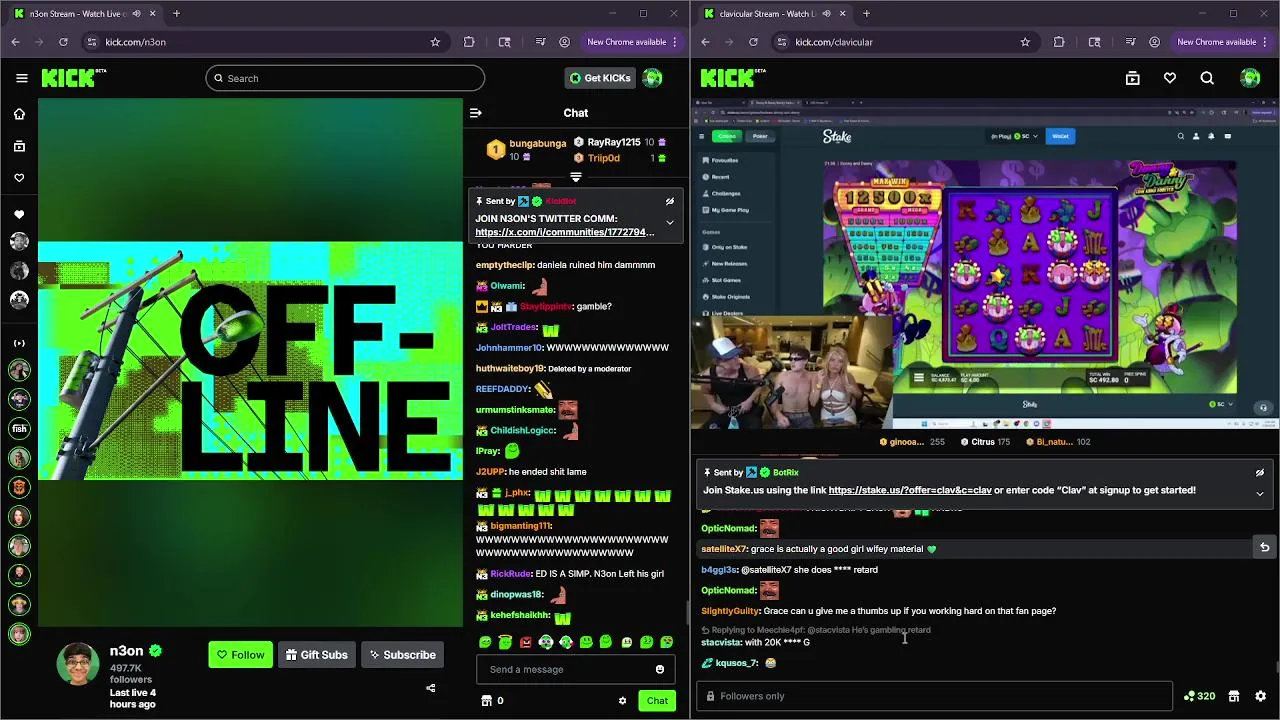Click username RickRude in n3on chat

click(x=510, y=574)
